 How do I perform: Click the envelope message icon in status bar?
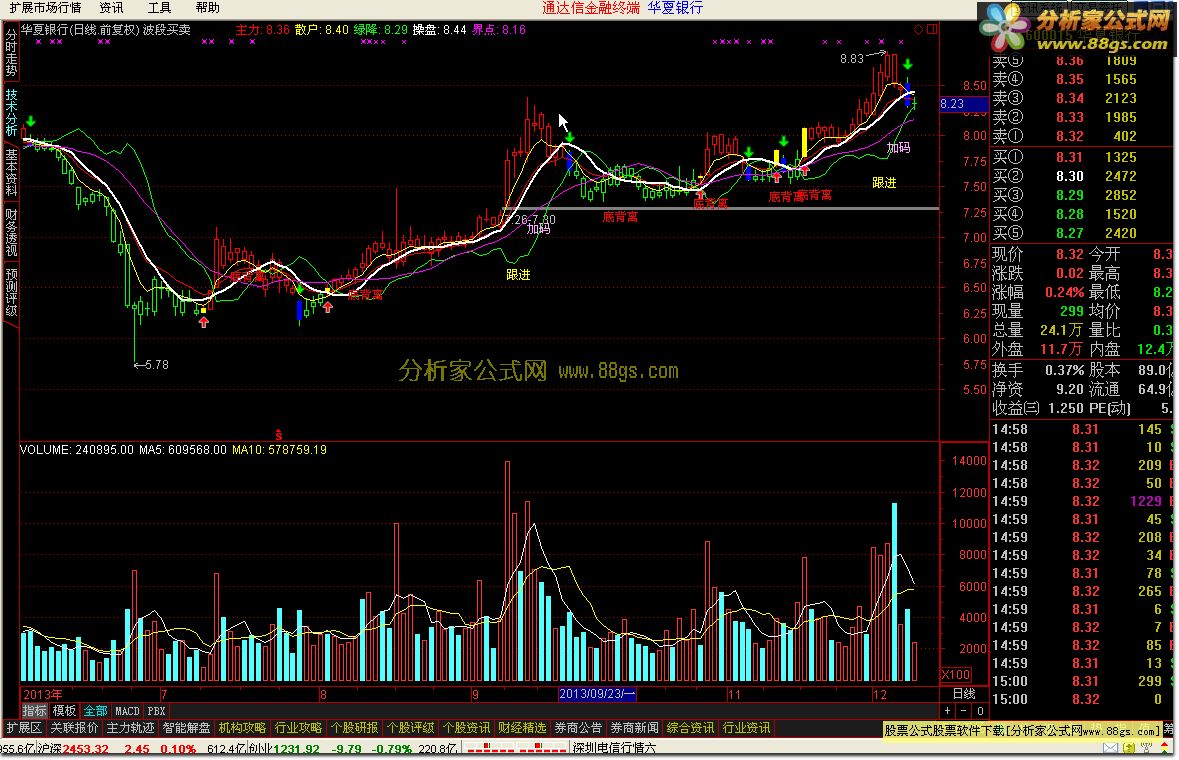(x=1111, y=748)
